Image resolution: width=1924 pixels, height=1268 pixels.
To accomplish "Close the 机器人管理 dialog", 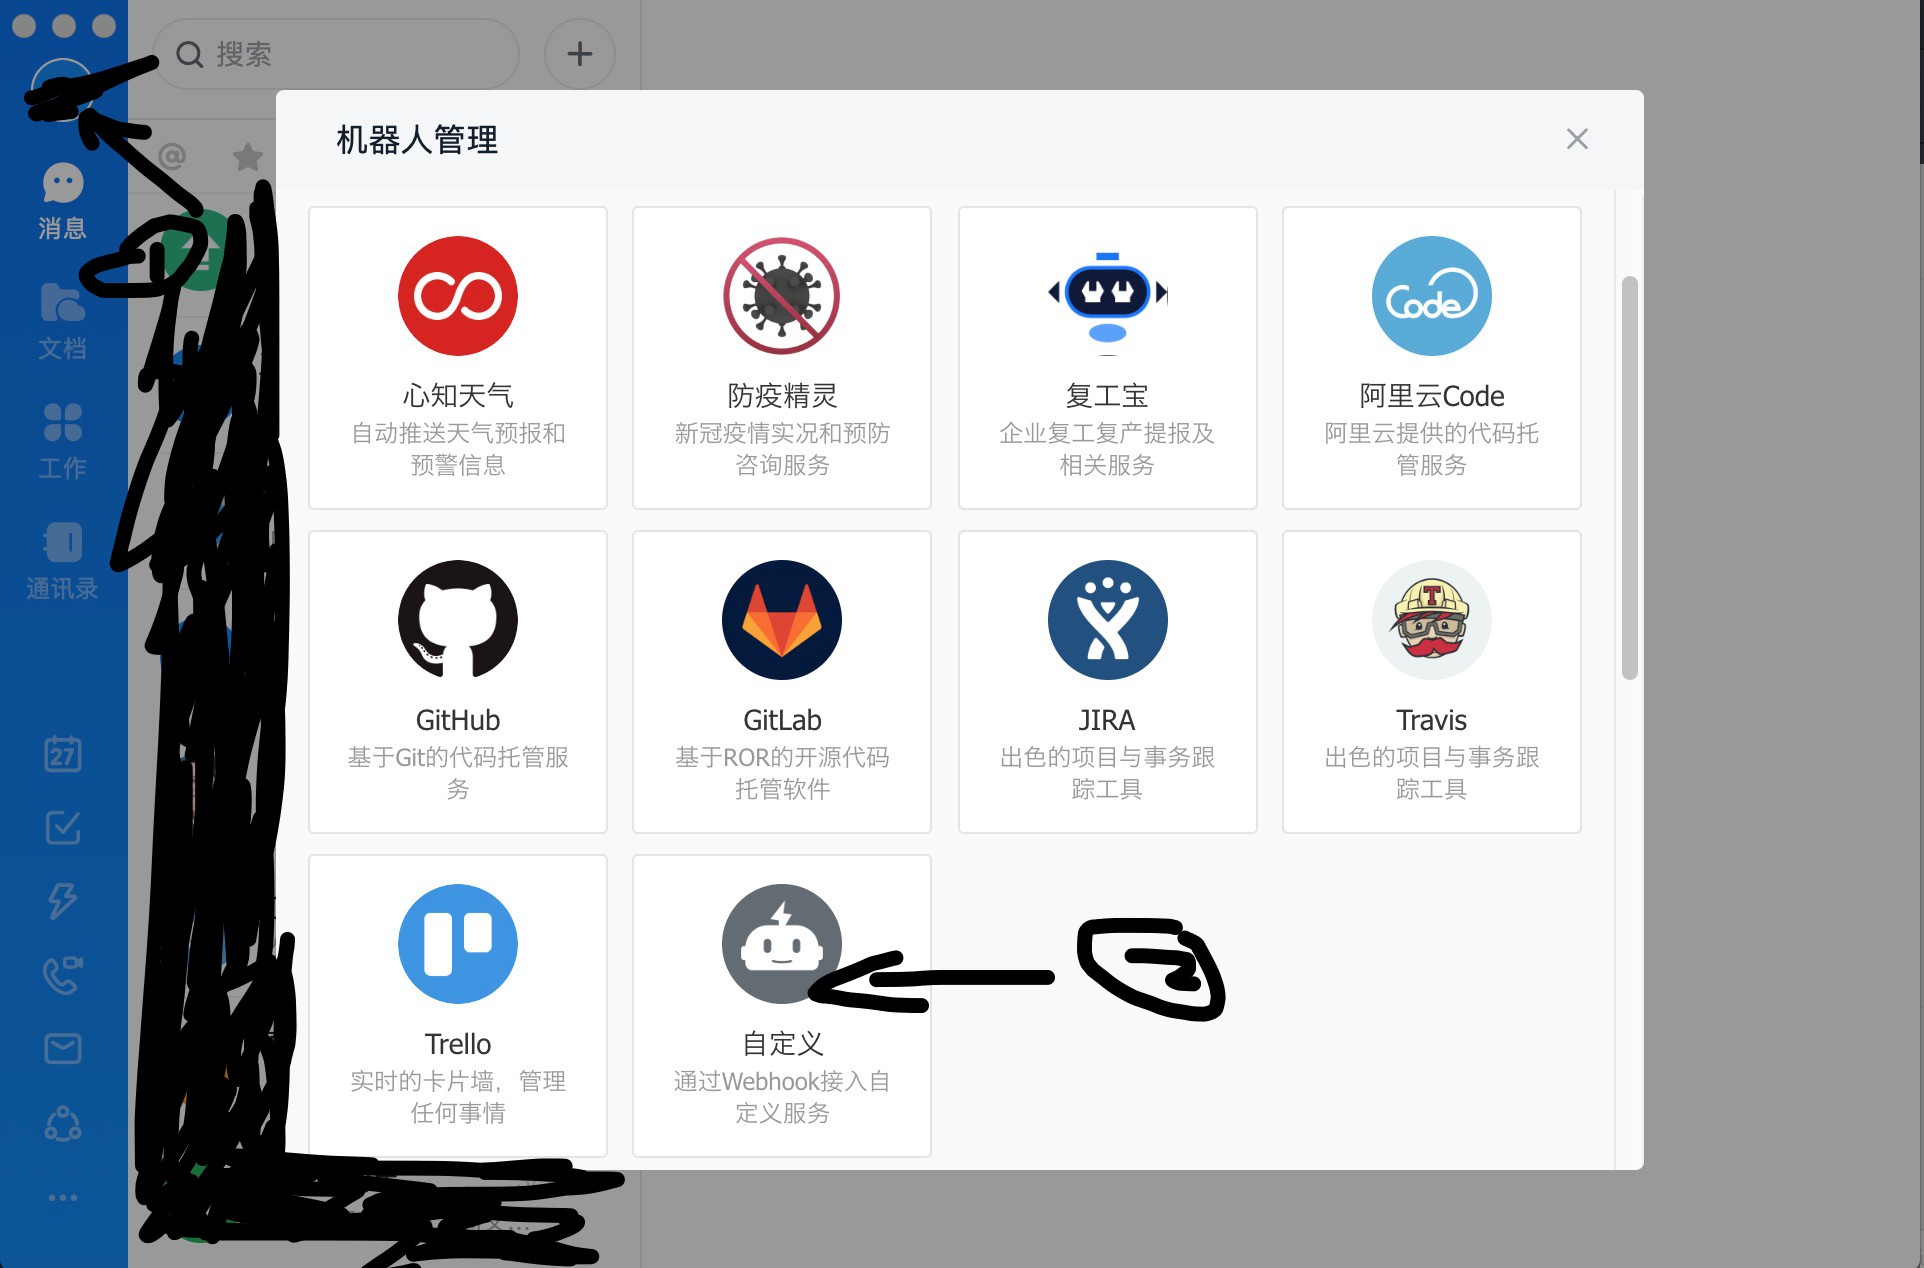I will pyautogui.click(x=1577, y=139).
